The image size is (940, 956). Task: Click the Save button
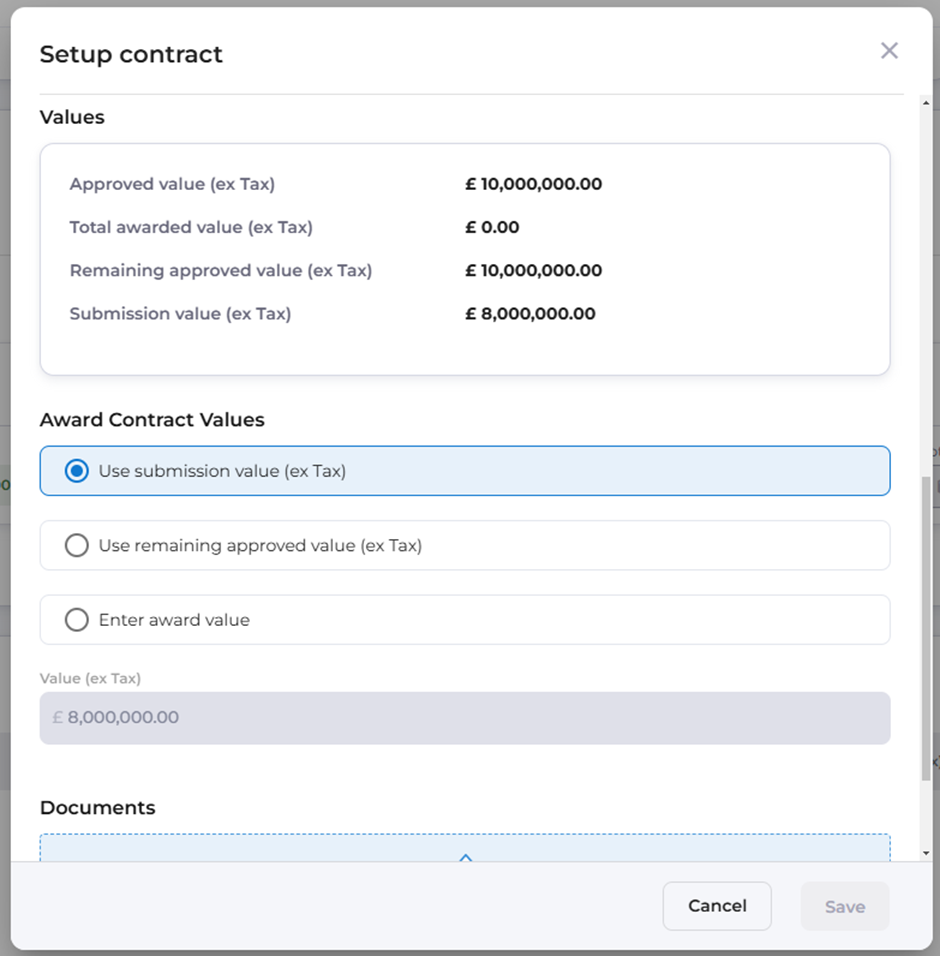[x=845, y=907]
